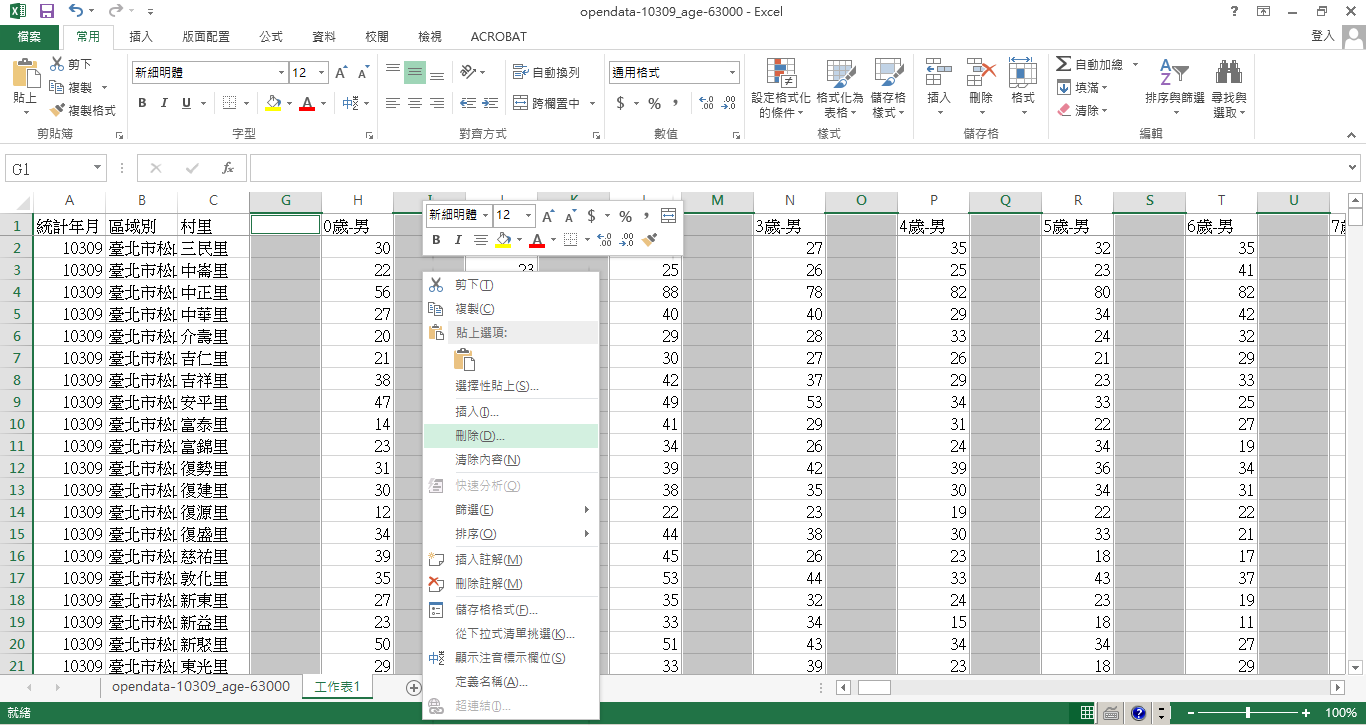
Task: Switch to the Insert ribbon tab
Action: click(x=141, y=37)
